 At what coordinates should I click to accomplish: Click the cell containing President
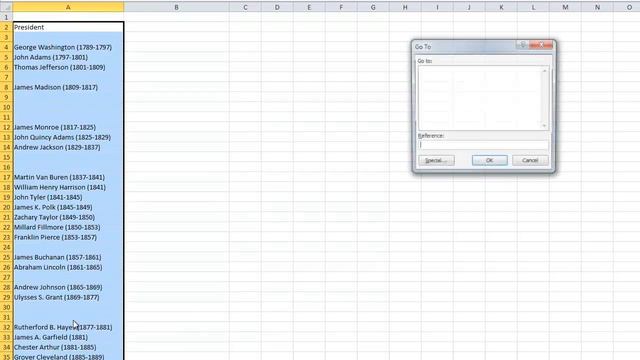[68, 27]
